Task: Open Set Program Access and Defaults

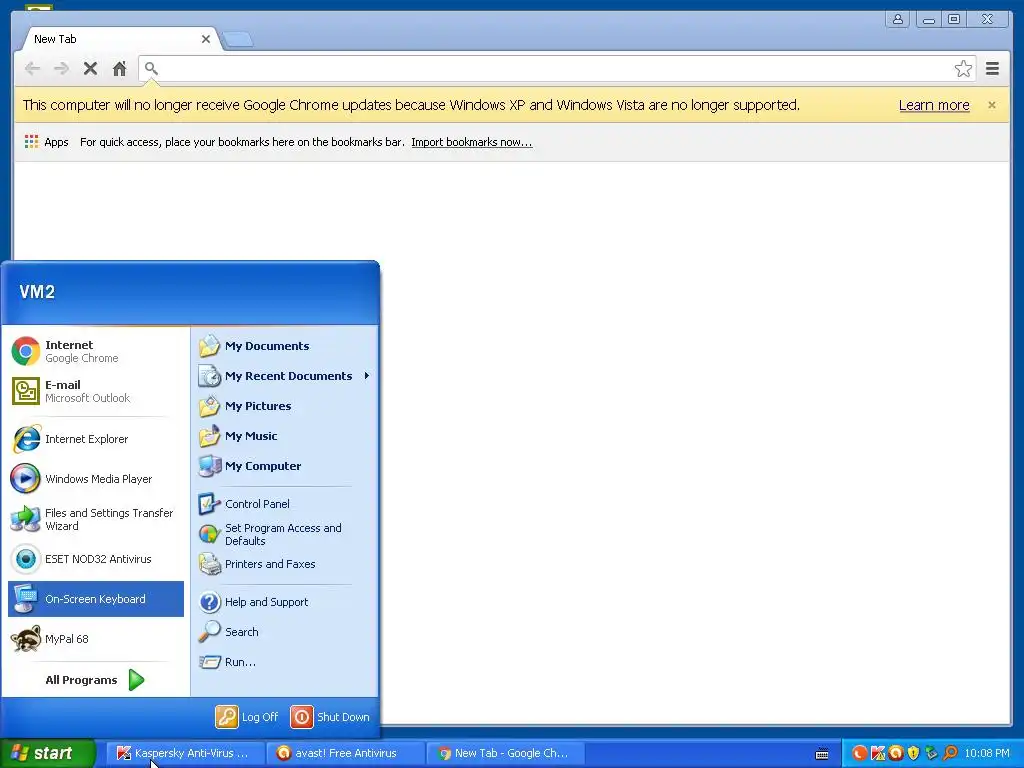Action: pyautogui.click(x=284, y=534)
